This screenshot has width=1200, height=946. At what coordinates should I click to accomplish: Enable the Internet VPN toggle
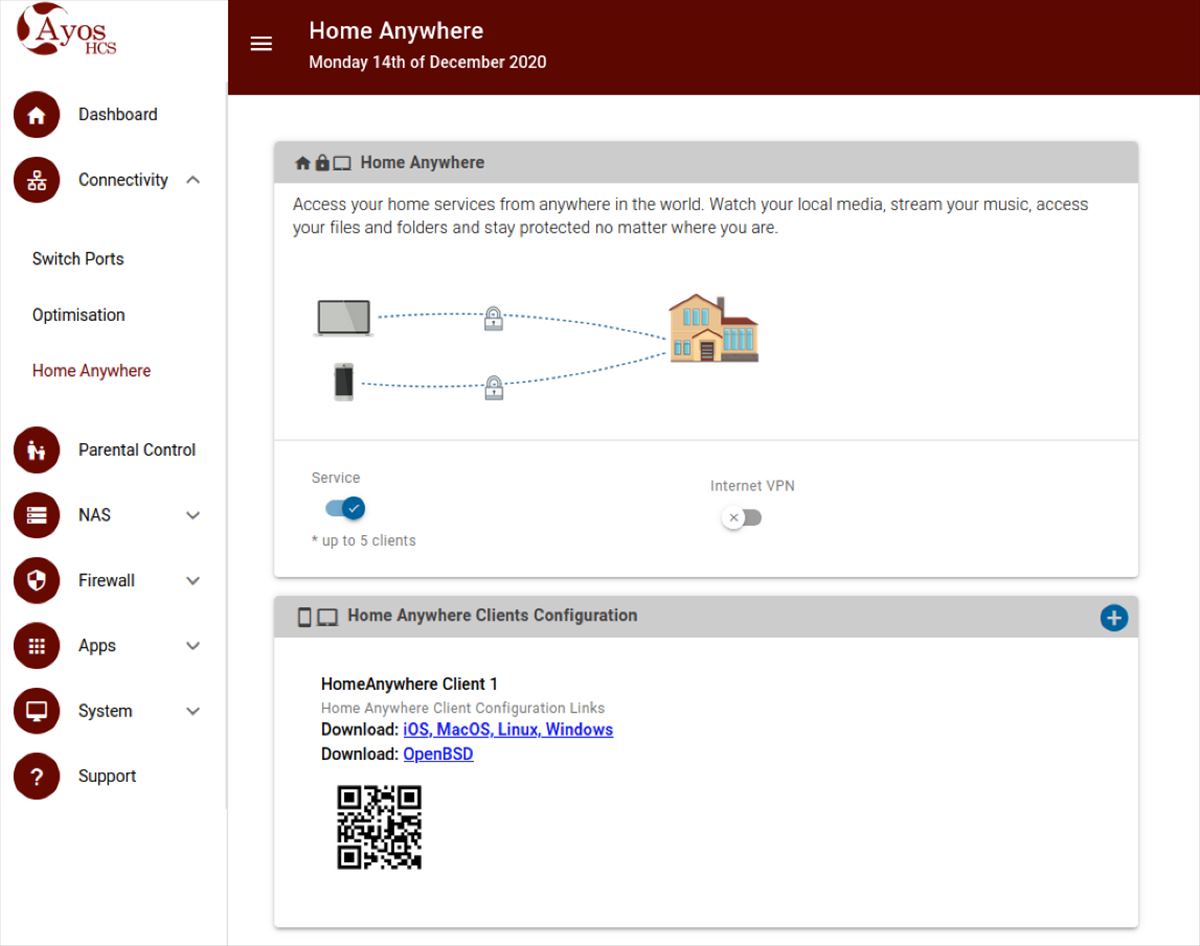tap(743, 518)
